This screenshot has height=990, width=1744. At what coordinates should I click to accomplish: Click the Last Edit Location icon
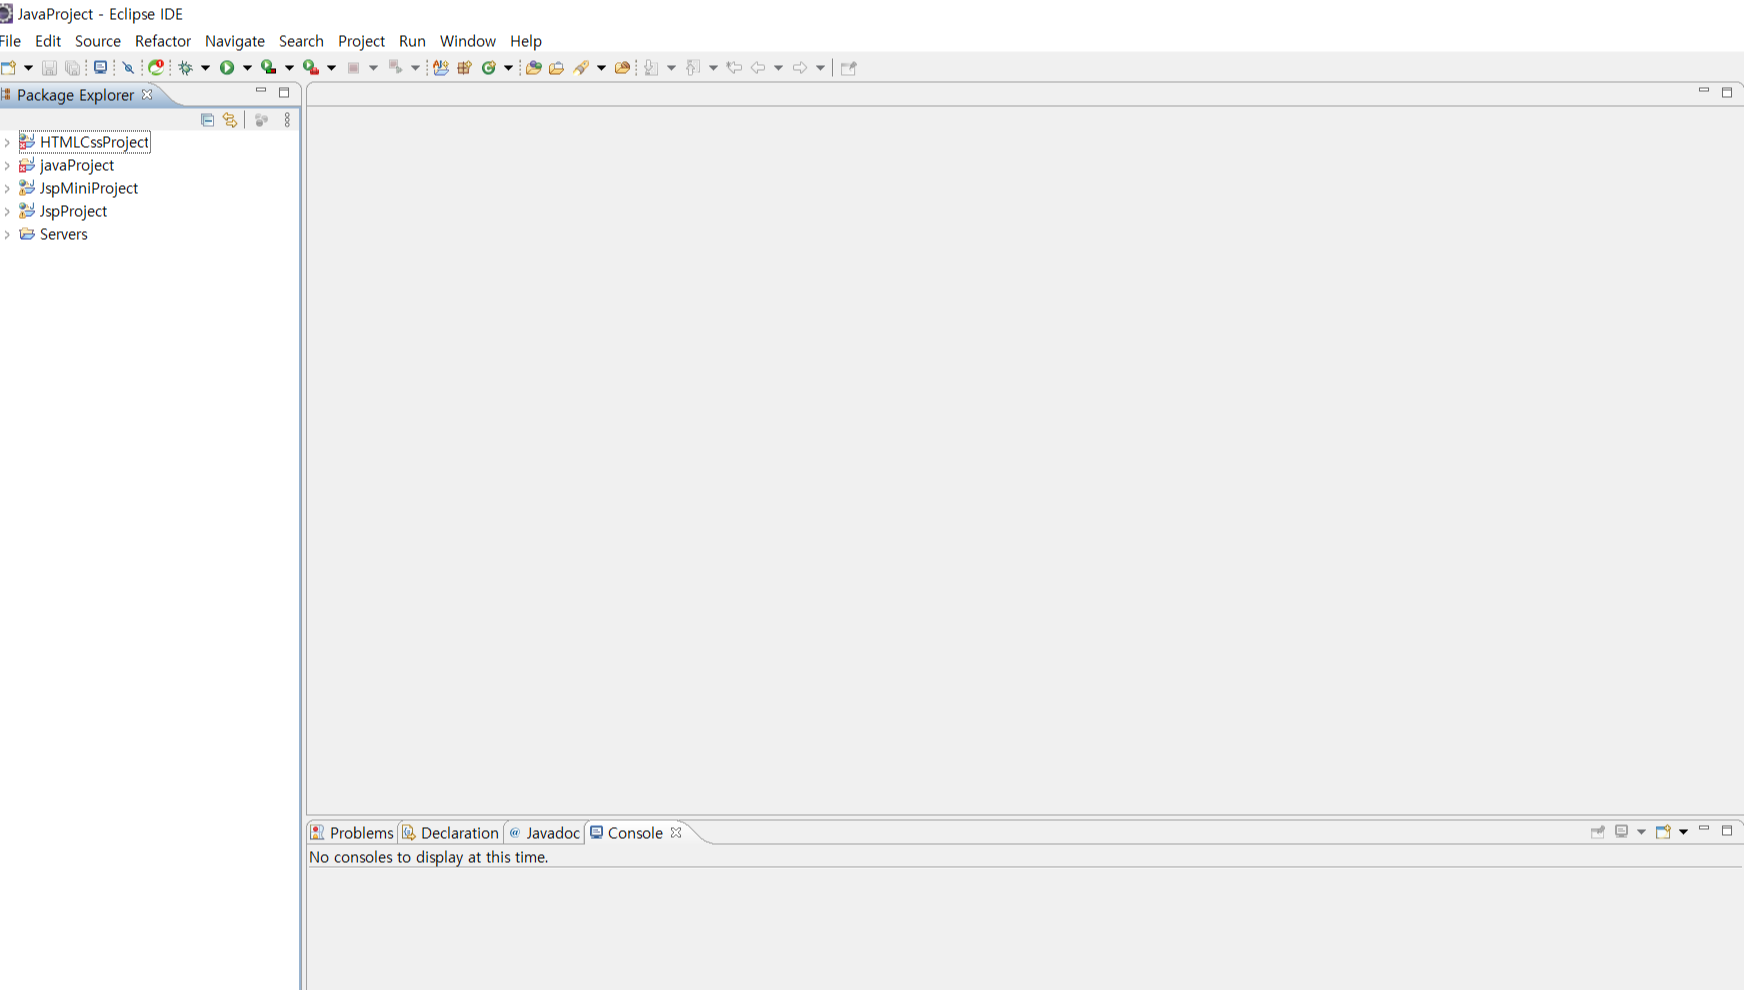pyautogui.click(x=734, y=68)
